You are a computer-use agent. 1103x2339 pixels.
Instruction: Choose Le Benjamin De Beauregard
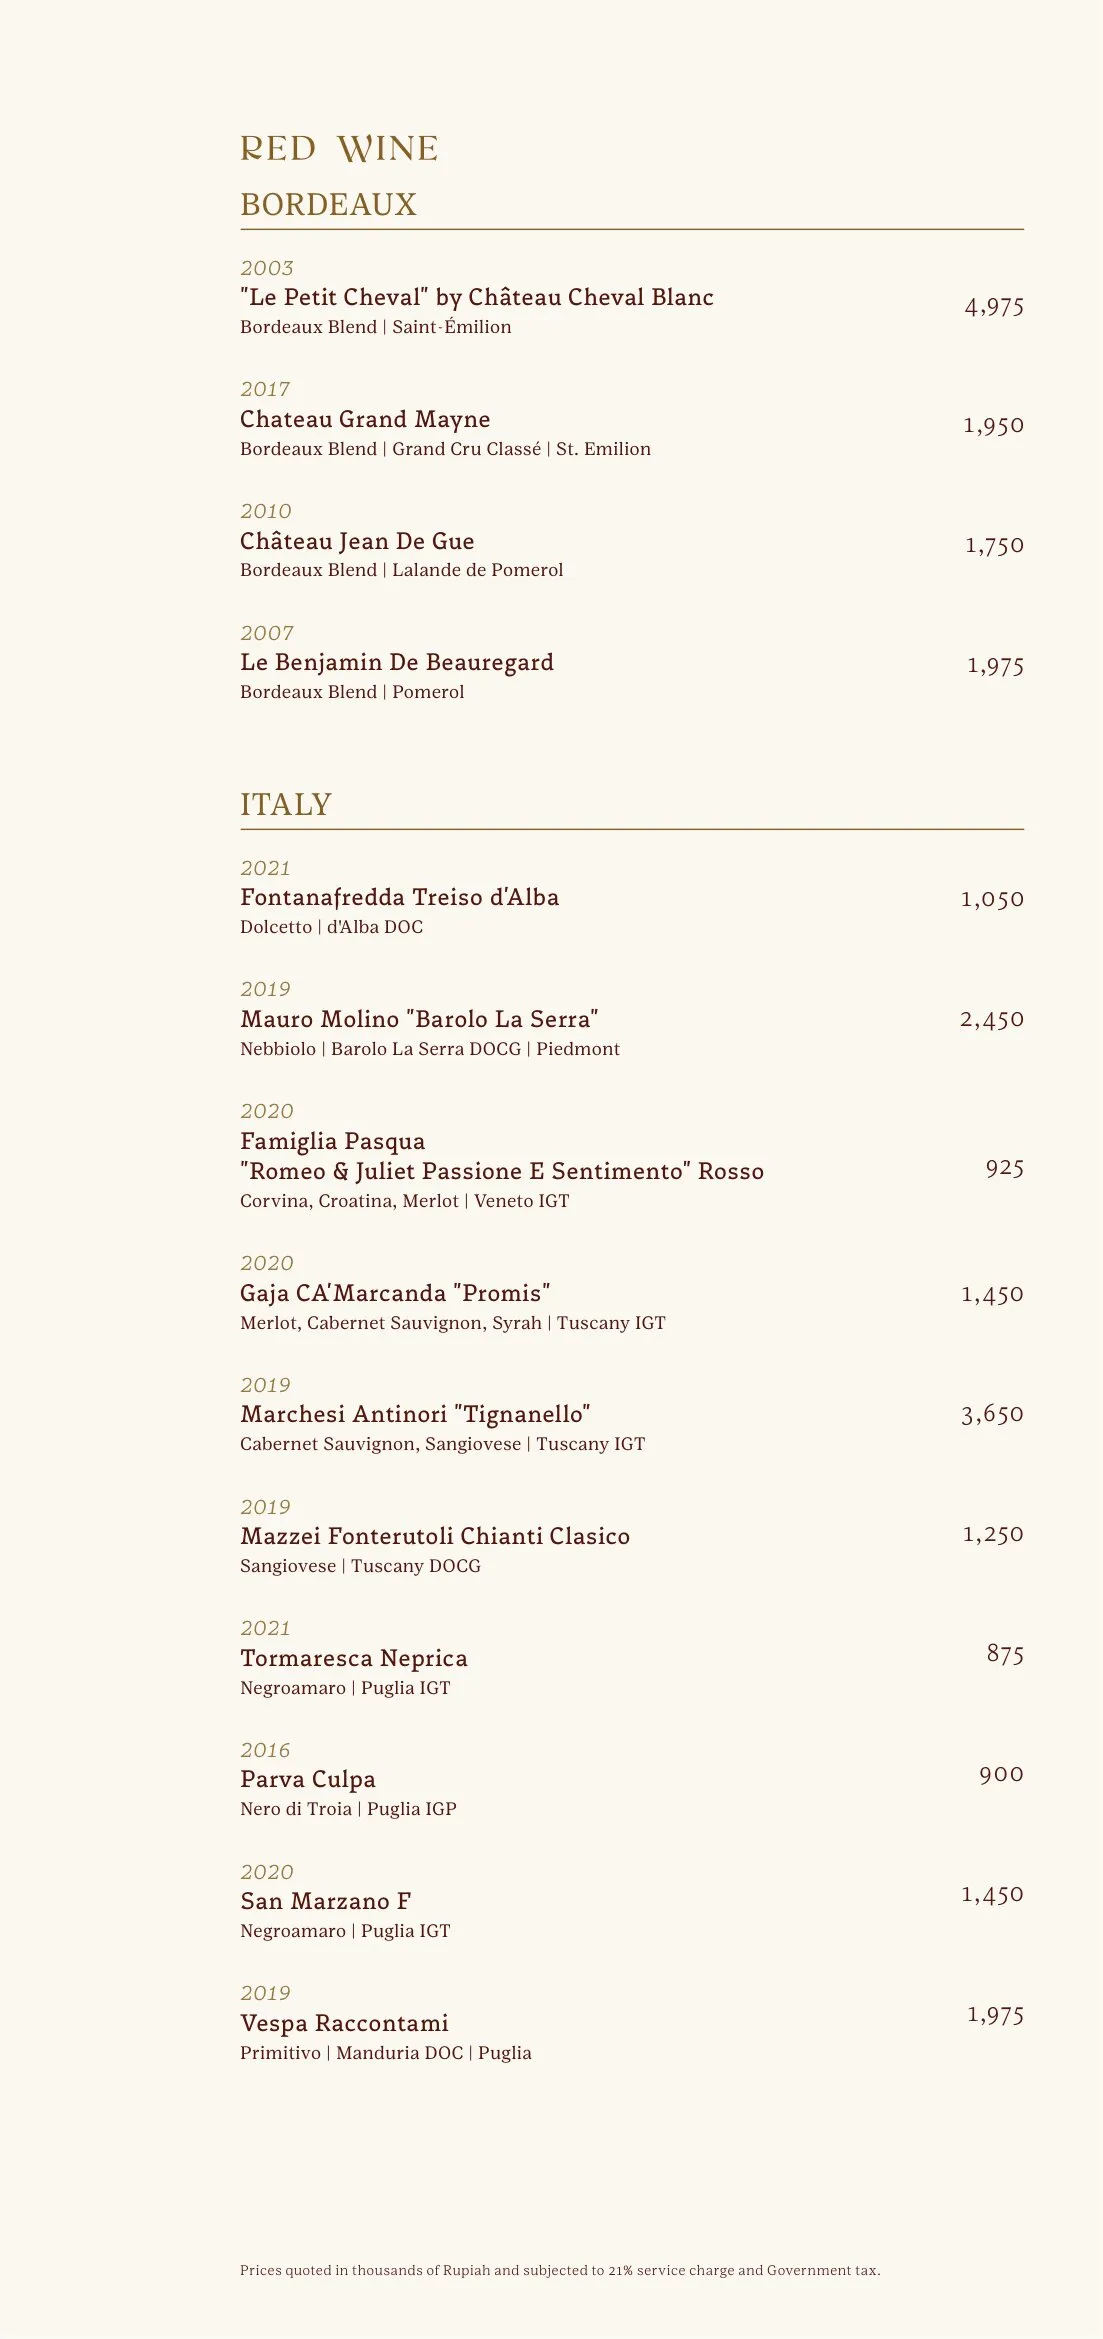tap(396, 662)
